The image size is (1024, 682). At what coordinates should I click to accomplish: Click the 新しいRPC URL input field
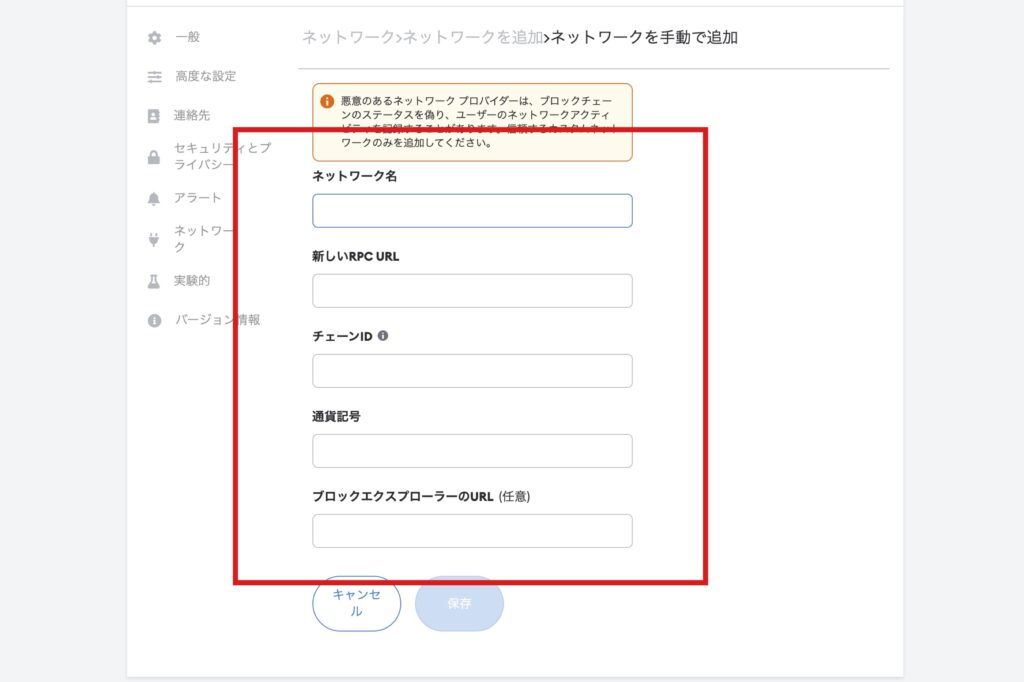pos(472,291)
